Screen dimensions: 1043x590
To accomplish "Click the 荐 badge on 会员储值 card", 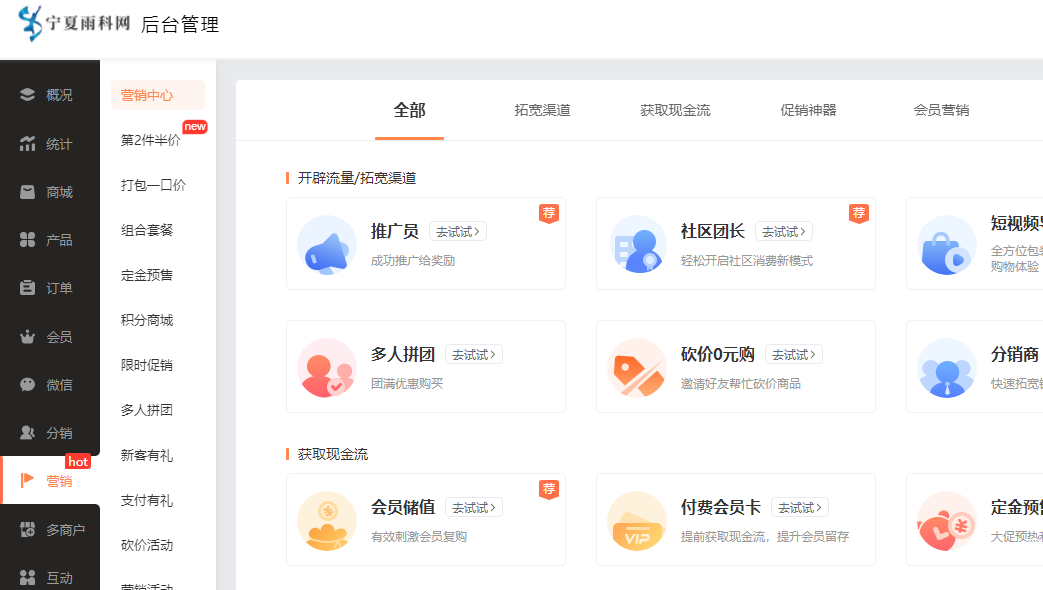I will tap(549, 490).
